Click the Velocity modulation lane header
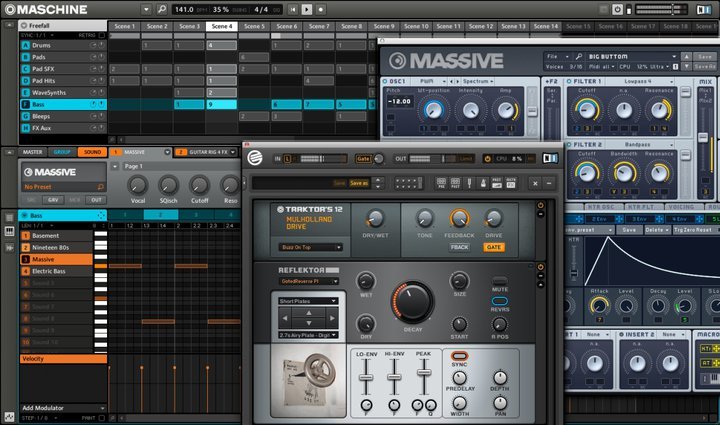The image size is (720, 425). coord(63,359)
